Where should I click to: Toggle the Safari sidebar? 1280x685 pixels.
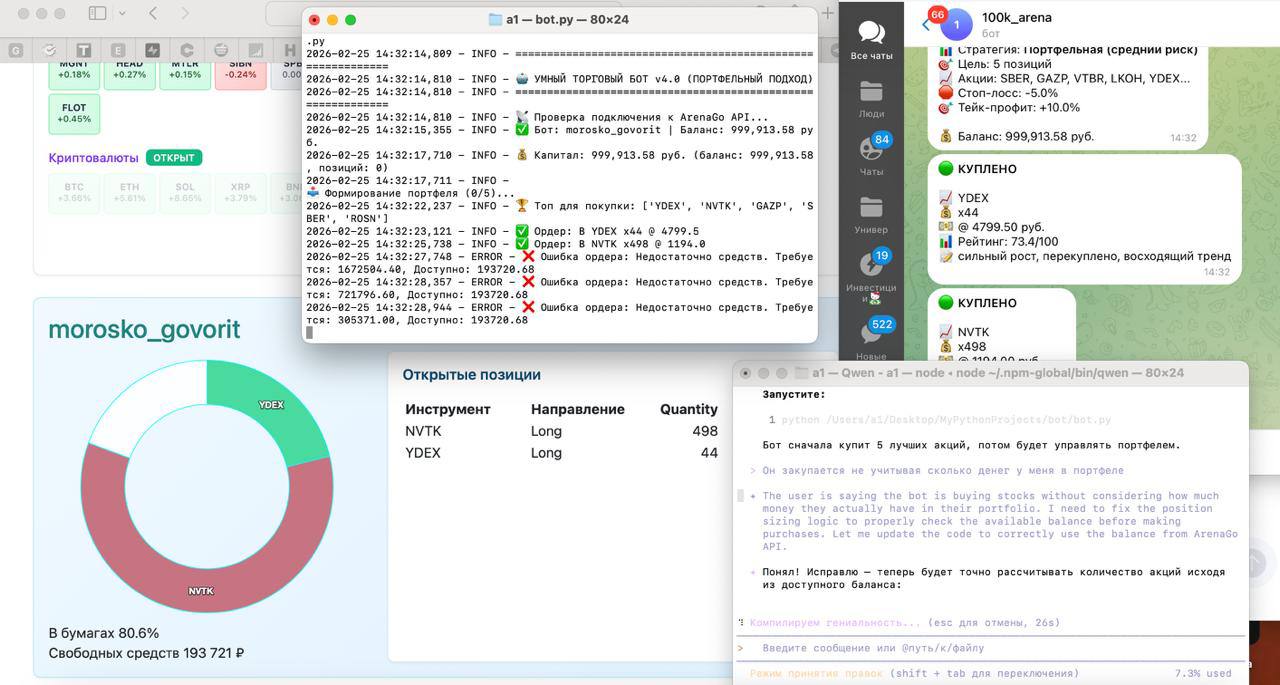pos(97,13)
